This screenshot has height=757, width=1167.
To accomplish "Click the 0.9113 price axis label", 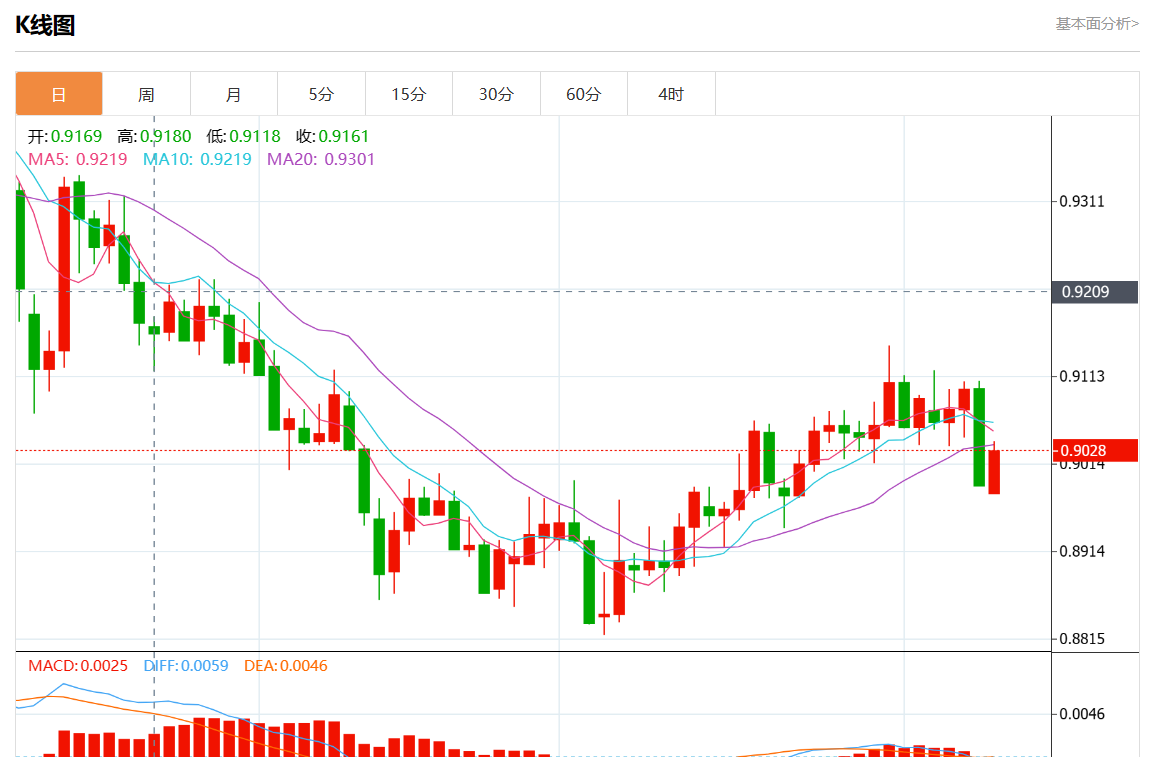I will pyautogui.click(x=1082, y=376).
